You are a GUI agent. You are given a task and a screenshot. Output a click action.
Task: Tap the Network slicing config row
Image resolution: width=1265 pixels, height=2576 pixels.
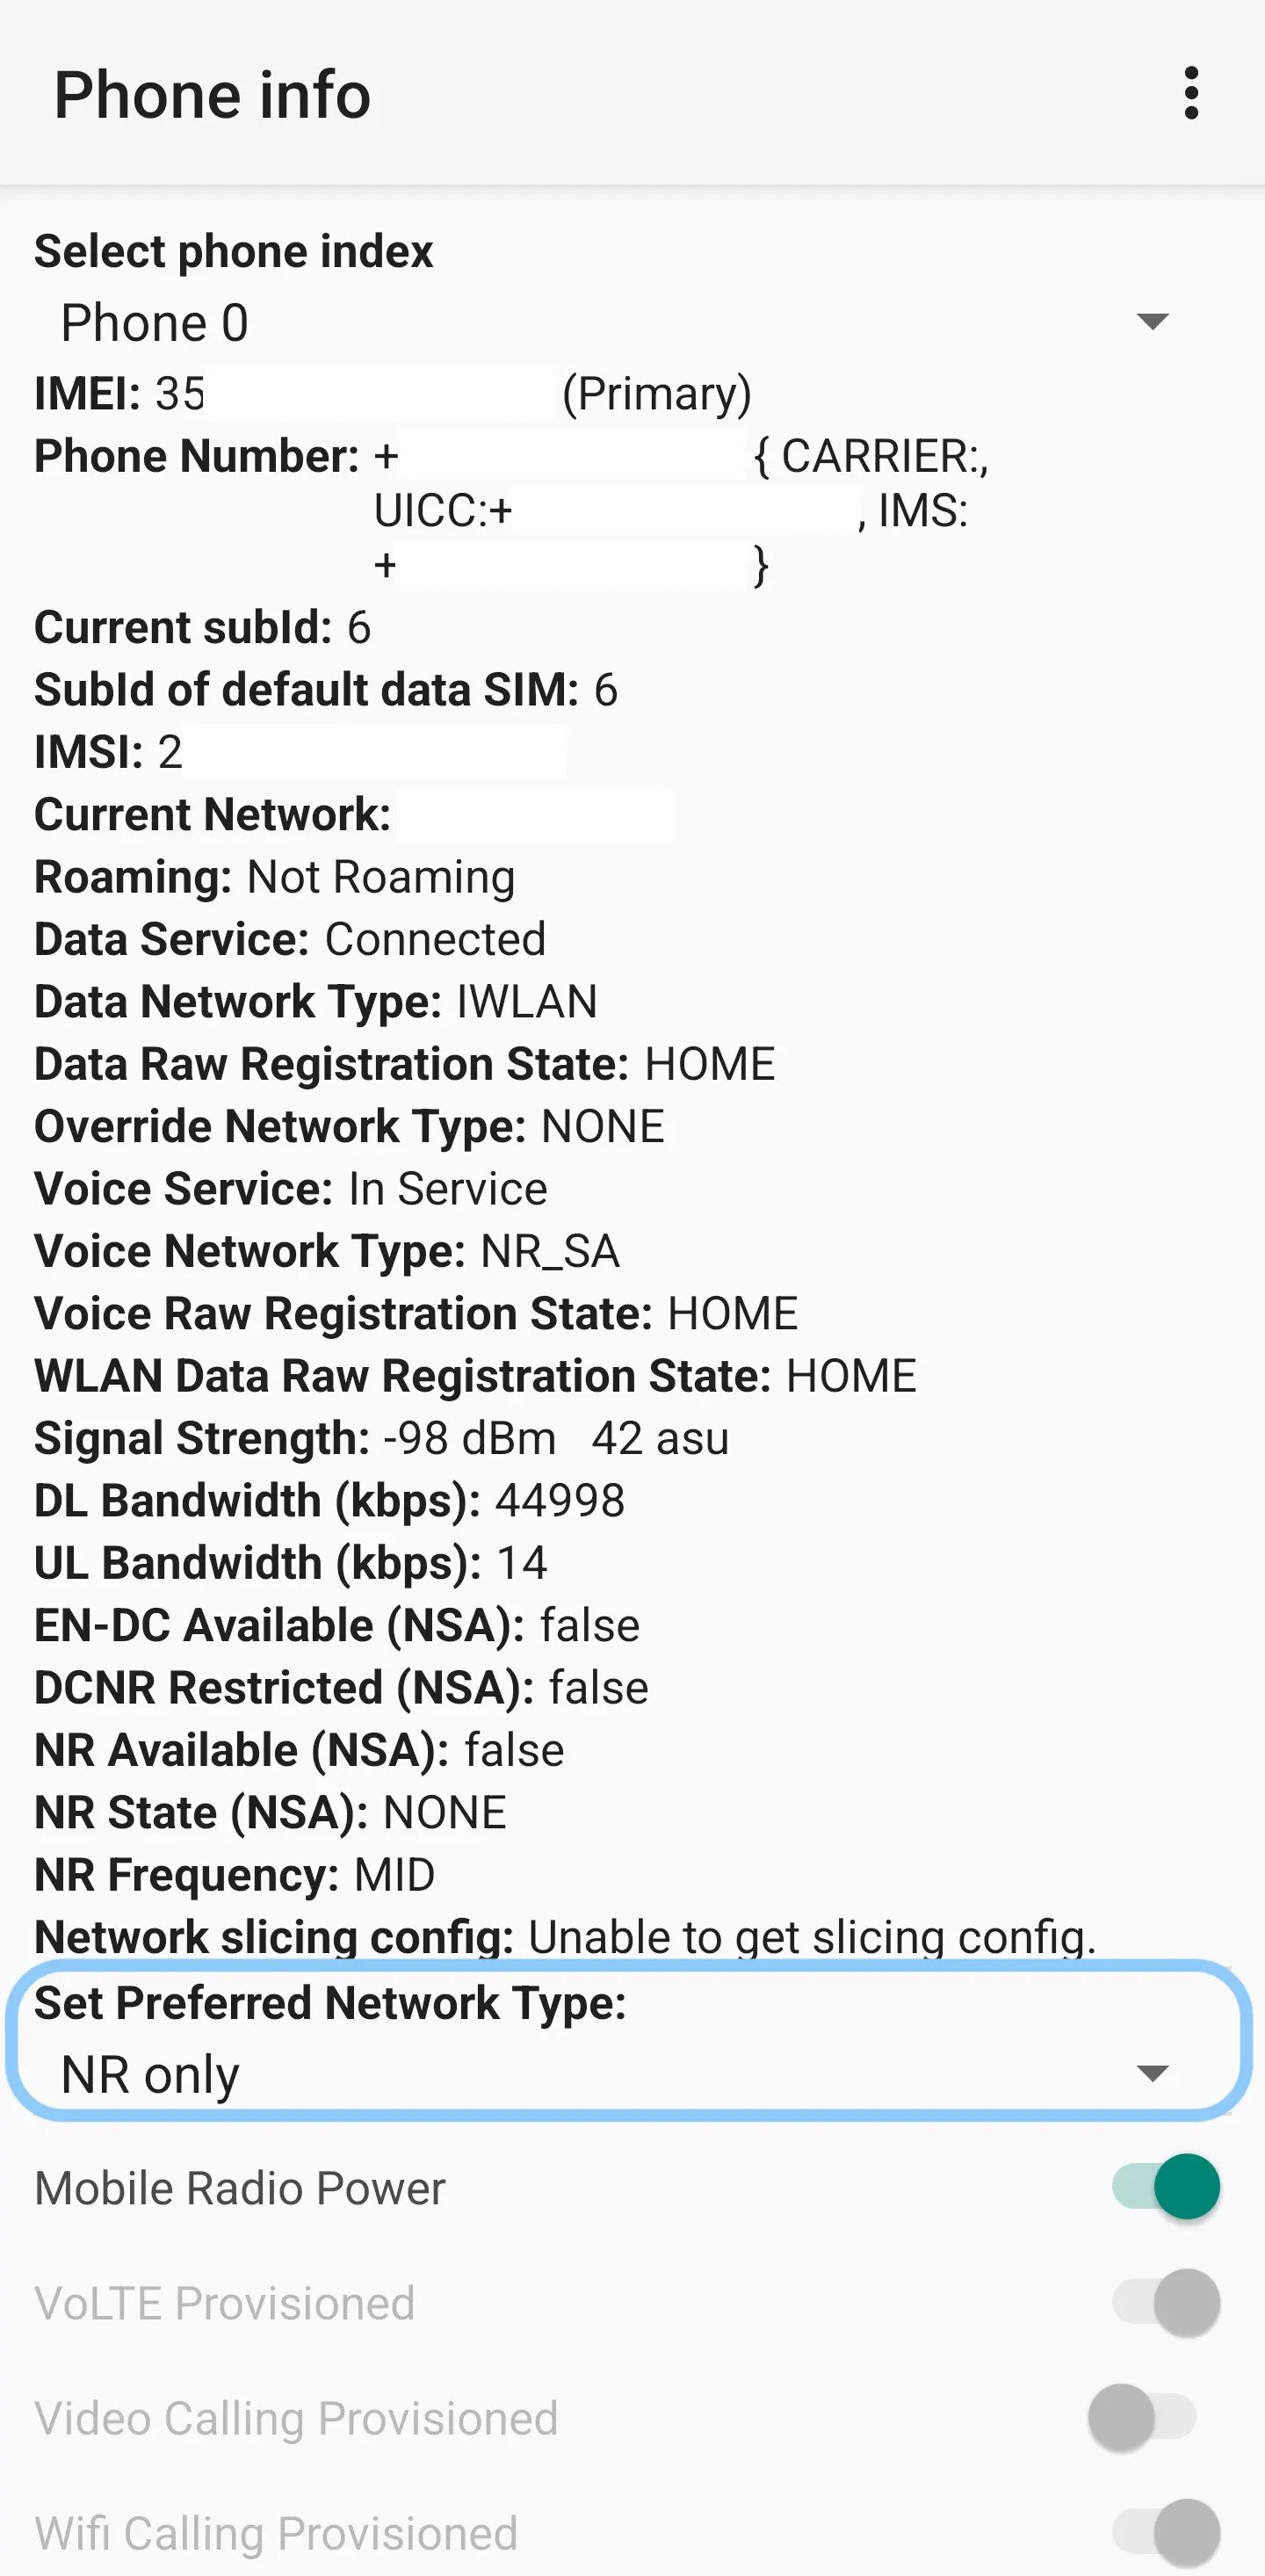(x=565, y=1937)
